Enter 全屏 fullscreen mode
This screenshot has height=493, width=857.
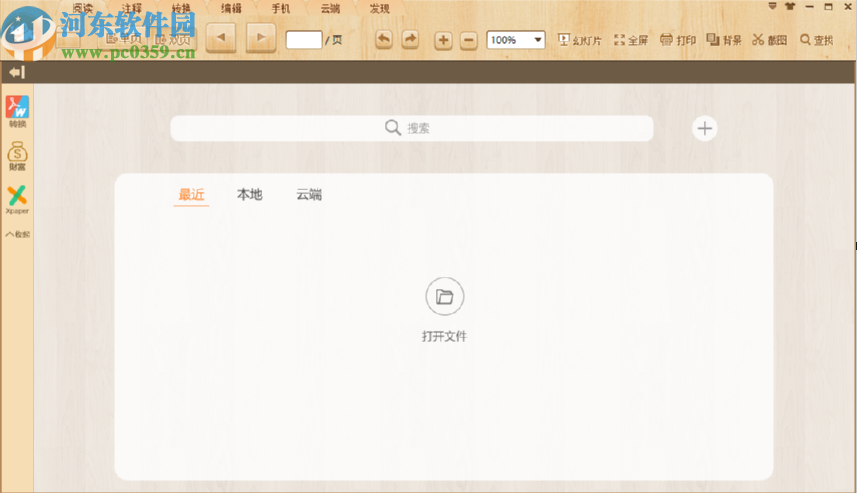tap(631, 40)
